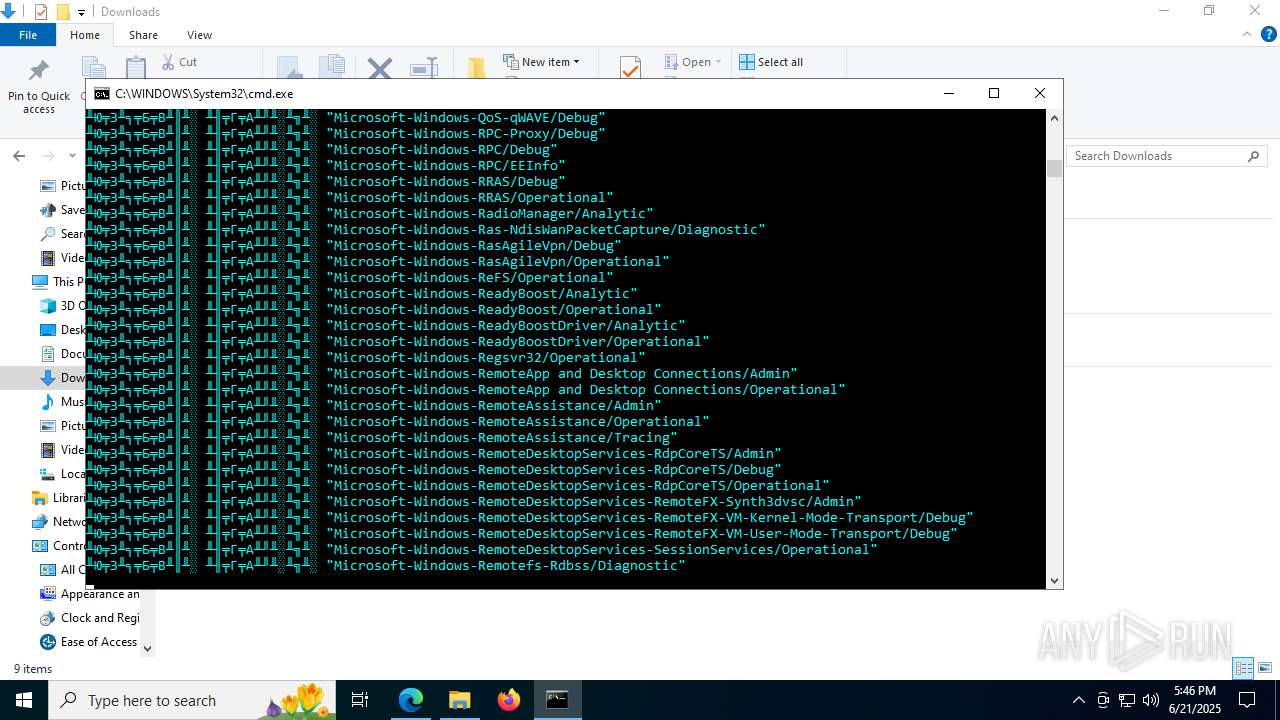
Task: Switch to the Home ribbon tab
Action: click(x=85, y=35)
